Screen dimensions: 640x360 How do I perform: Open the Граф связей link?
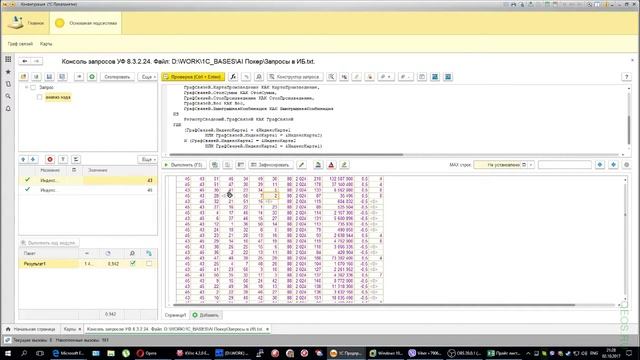(20, 44)
